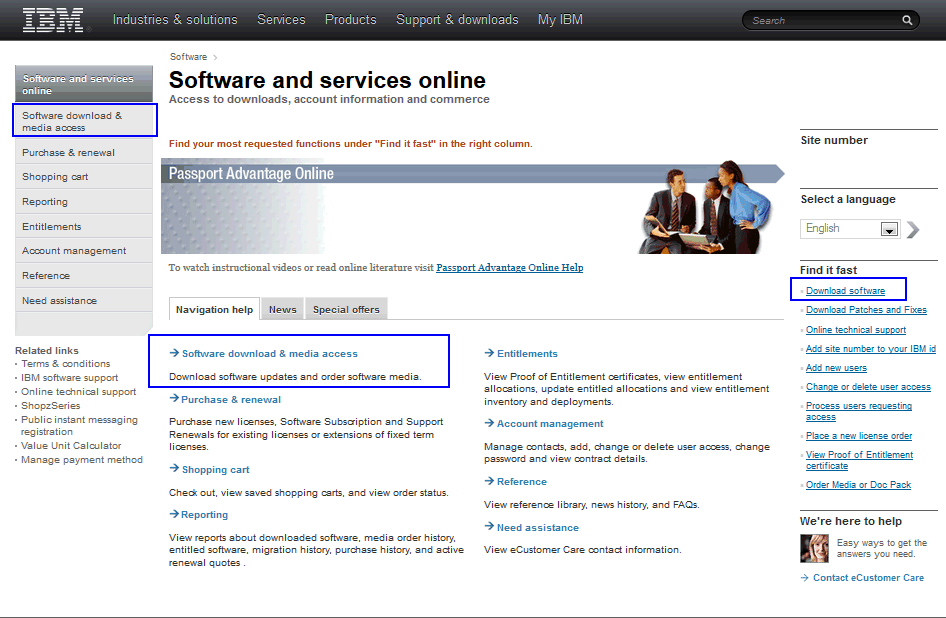Click Add site number to your IBM id
Screen dimensions: 946x618
(871, 349)
